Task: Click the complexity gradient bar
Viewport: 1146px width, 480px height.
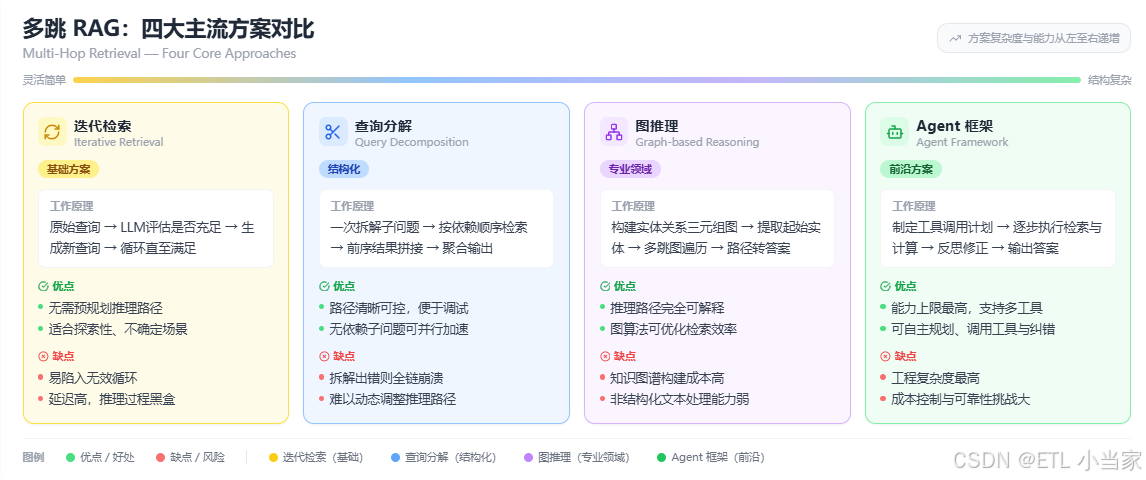Action: click(x=577, y=80)
